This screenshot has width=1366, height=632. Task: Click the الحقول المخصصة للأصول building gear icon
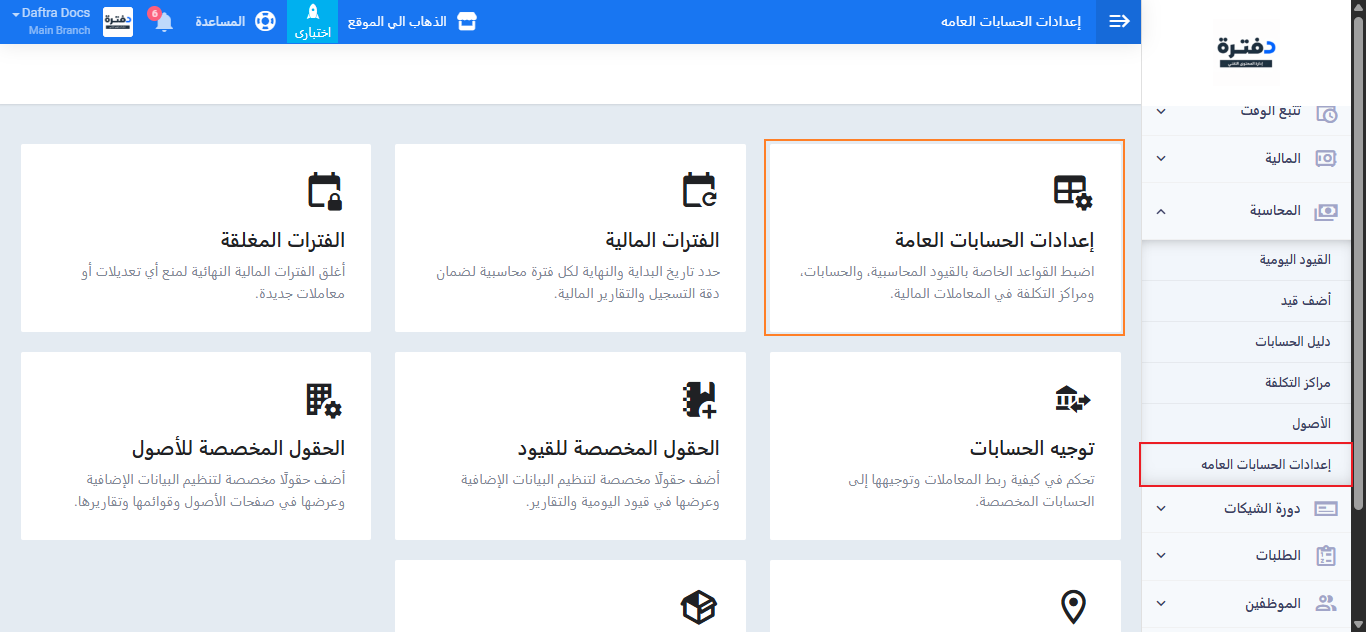[324, 400]
